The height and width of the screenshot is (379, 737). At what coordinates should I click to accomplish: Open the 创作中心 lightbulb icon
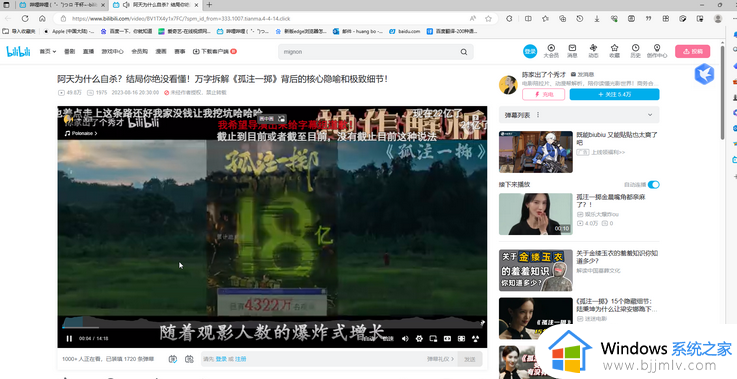[657, 51]
